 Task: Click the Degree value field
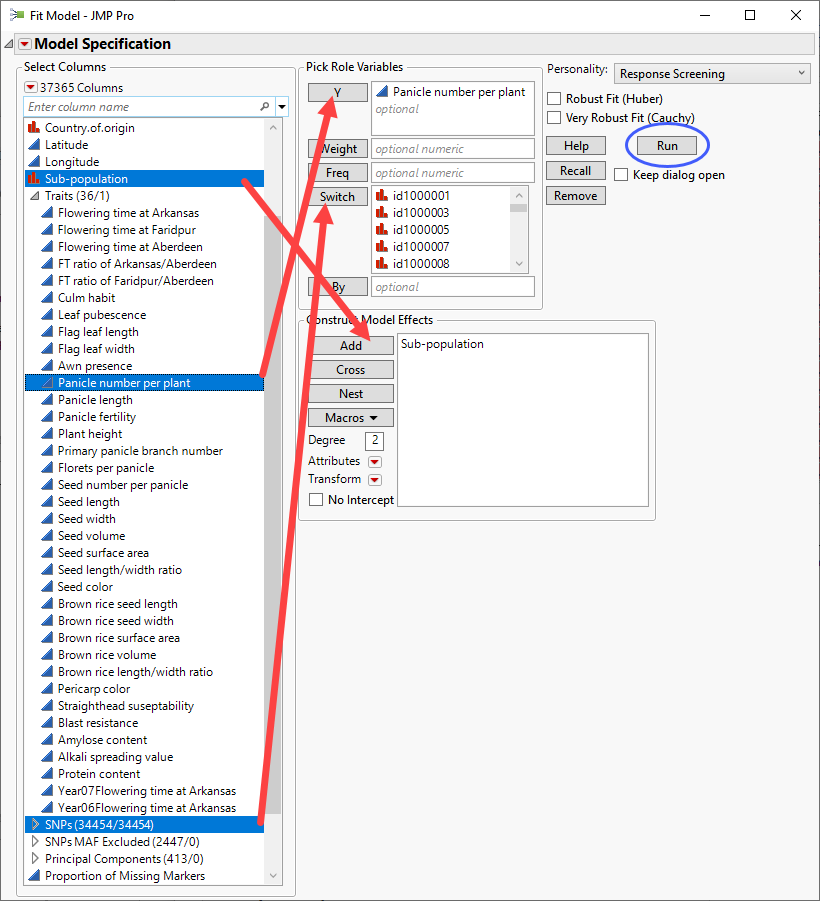click(x=375, y=441)
